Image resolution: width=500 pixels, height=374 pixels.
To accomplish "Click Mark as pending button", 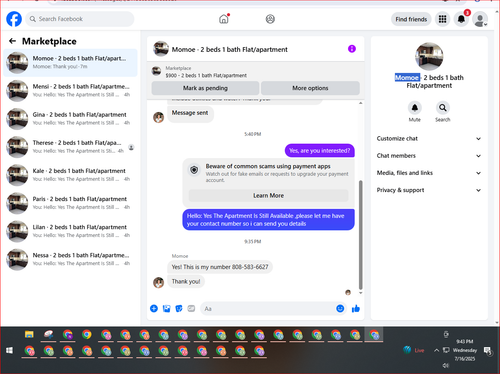I will [x=205, y=88].
